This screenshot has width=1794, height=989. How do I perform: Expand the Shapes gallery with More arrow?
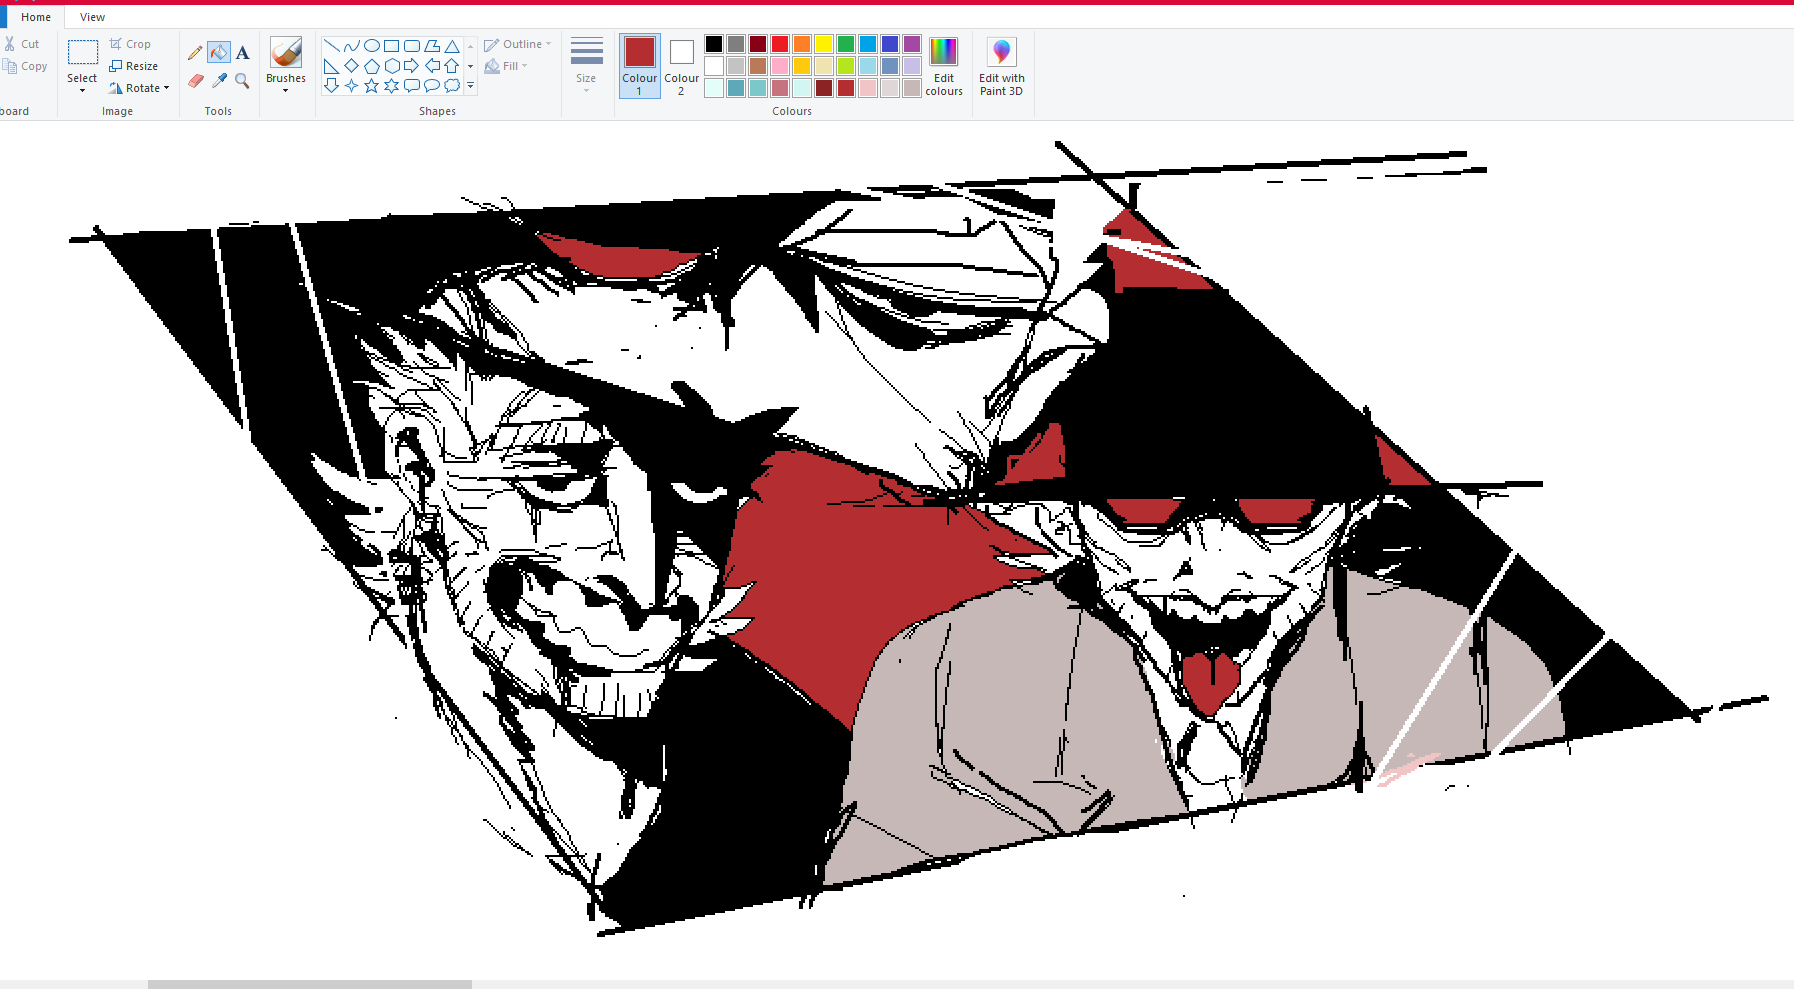click(x=470, y=87)
